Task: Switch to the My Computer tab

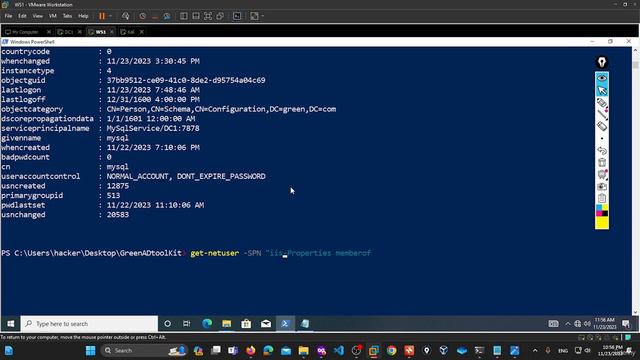Action: tap(25, 32)
